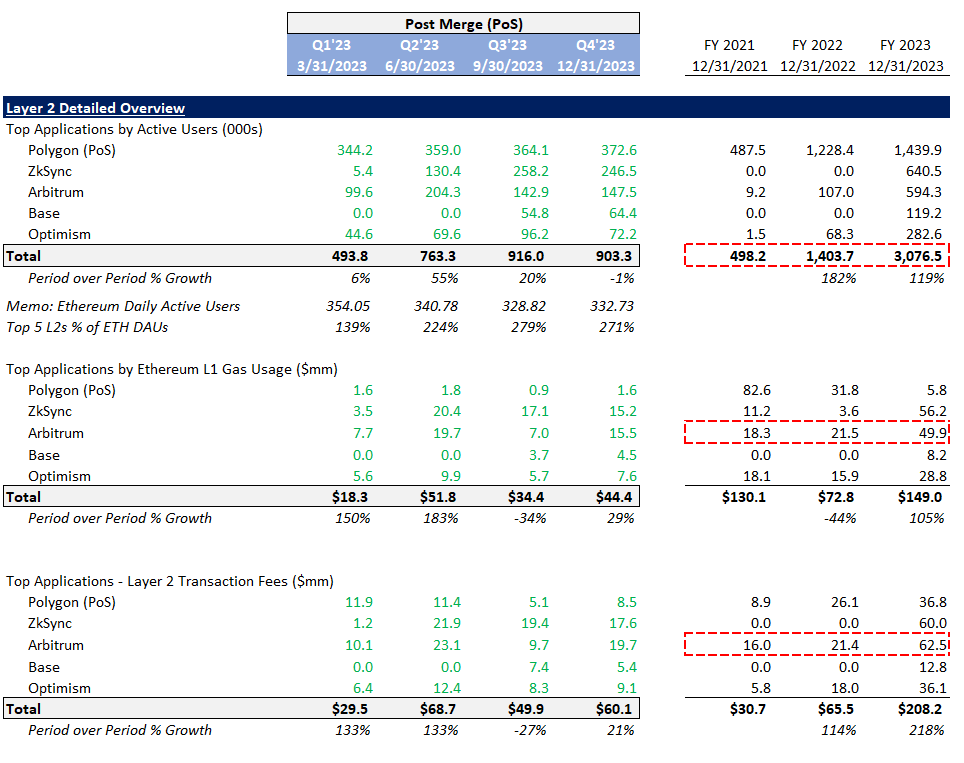This screenshot has height=763, width=964.
Task: Select the Polygon fees Q1'23 value 11.9
Action: (359, 603)
